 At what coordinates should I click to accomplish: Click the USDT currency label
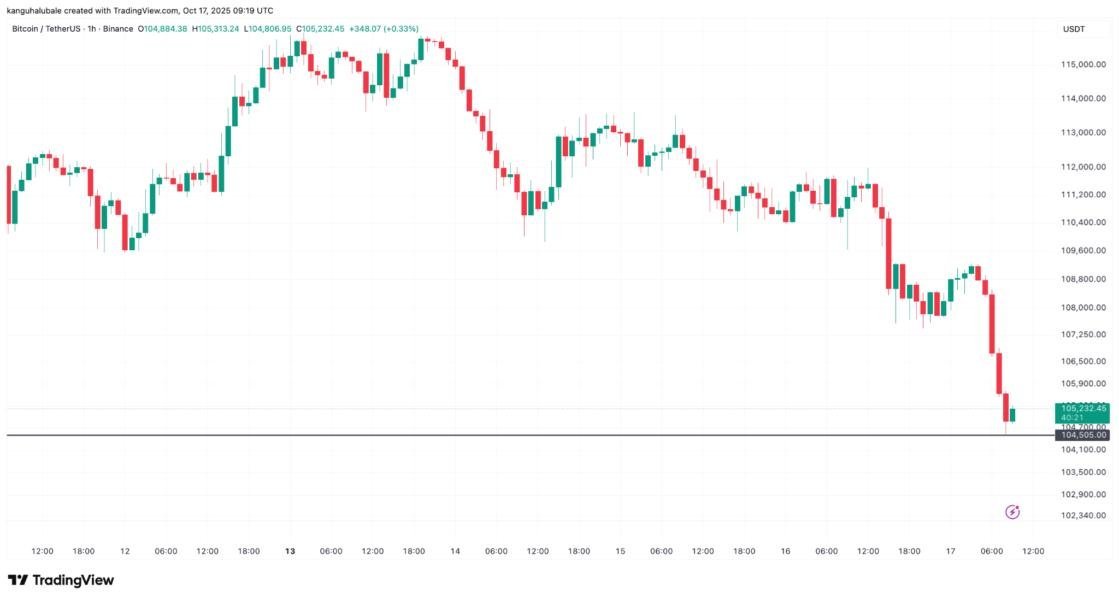point(1073,29)
